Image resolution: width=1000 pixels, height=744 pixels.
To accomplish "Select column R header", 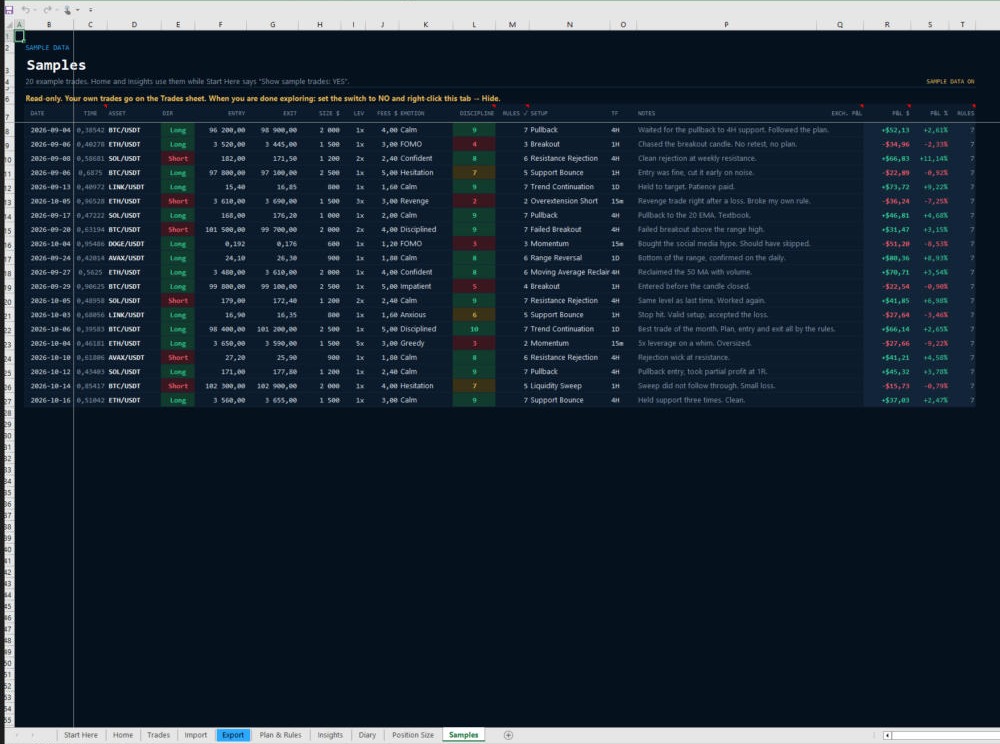I will point(887,25).
